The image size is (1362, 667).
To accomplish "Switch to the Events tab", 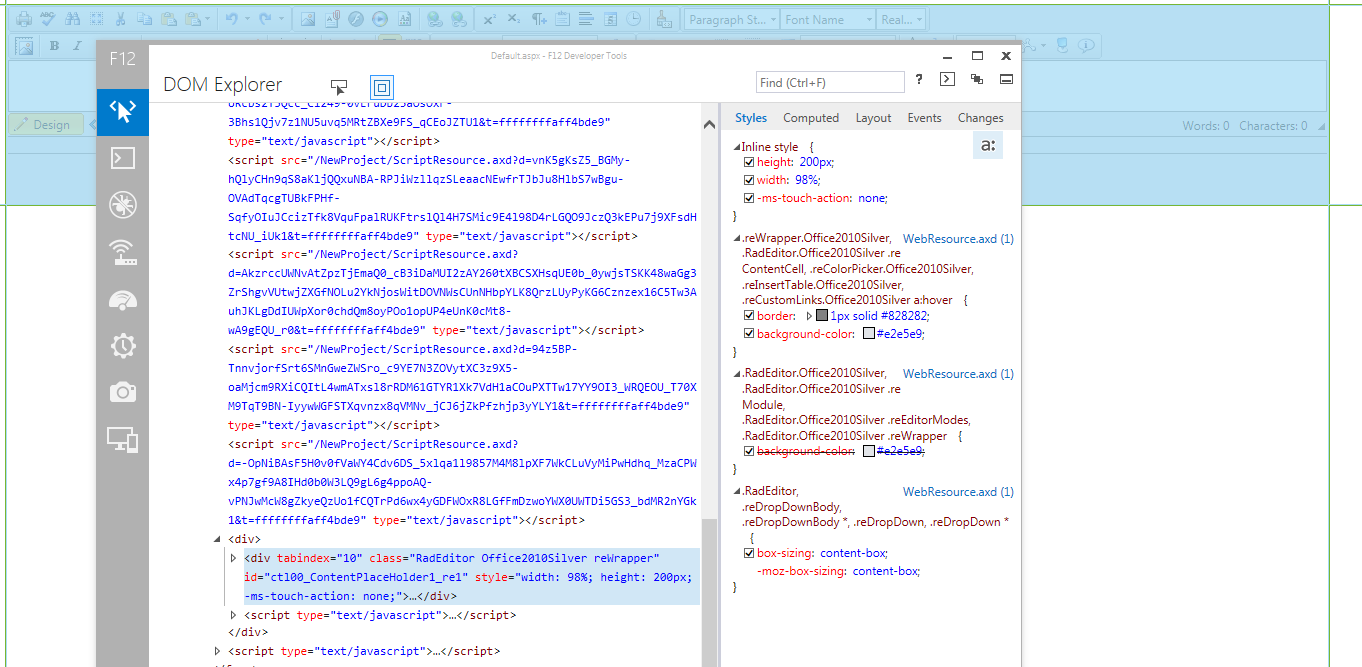I will point(924,118).
